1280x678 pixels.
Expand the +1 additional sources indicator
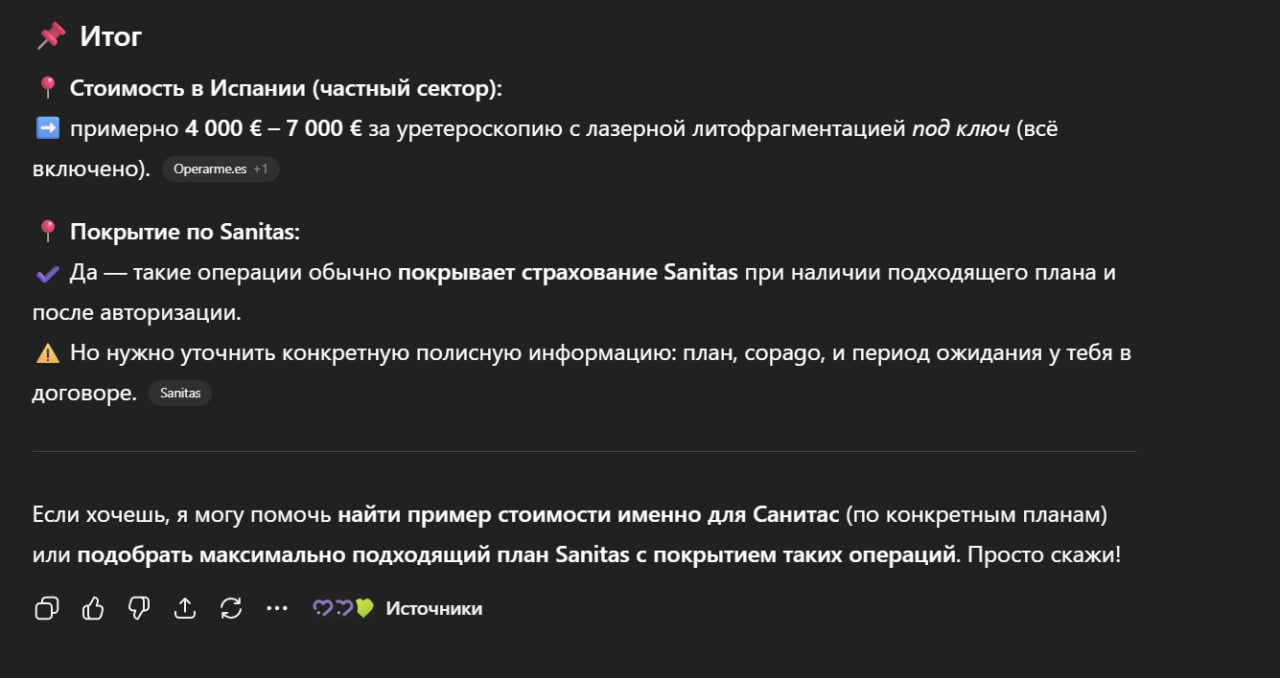(x=260, y=169)
